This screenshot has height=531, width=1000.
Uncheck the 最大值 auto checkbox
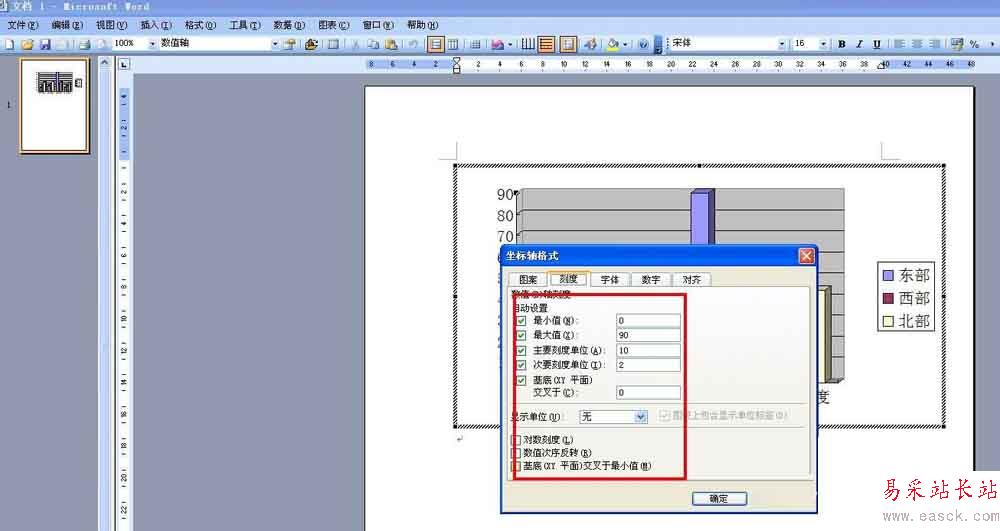point(521,335)
